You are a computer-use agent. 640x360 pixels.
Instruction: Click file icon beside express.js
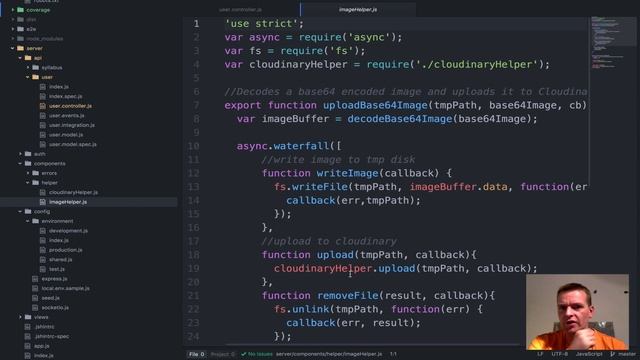tap(35, 279)
